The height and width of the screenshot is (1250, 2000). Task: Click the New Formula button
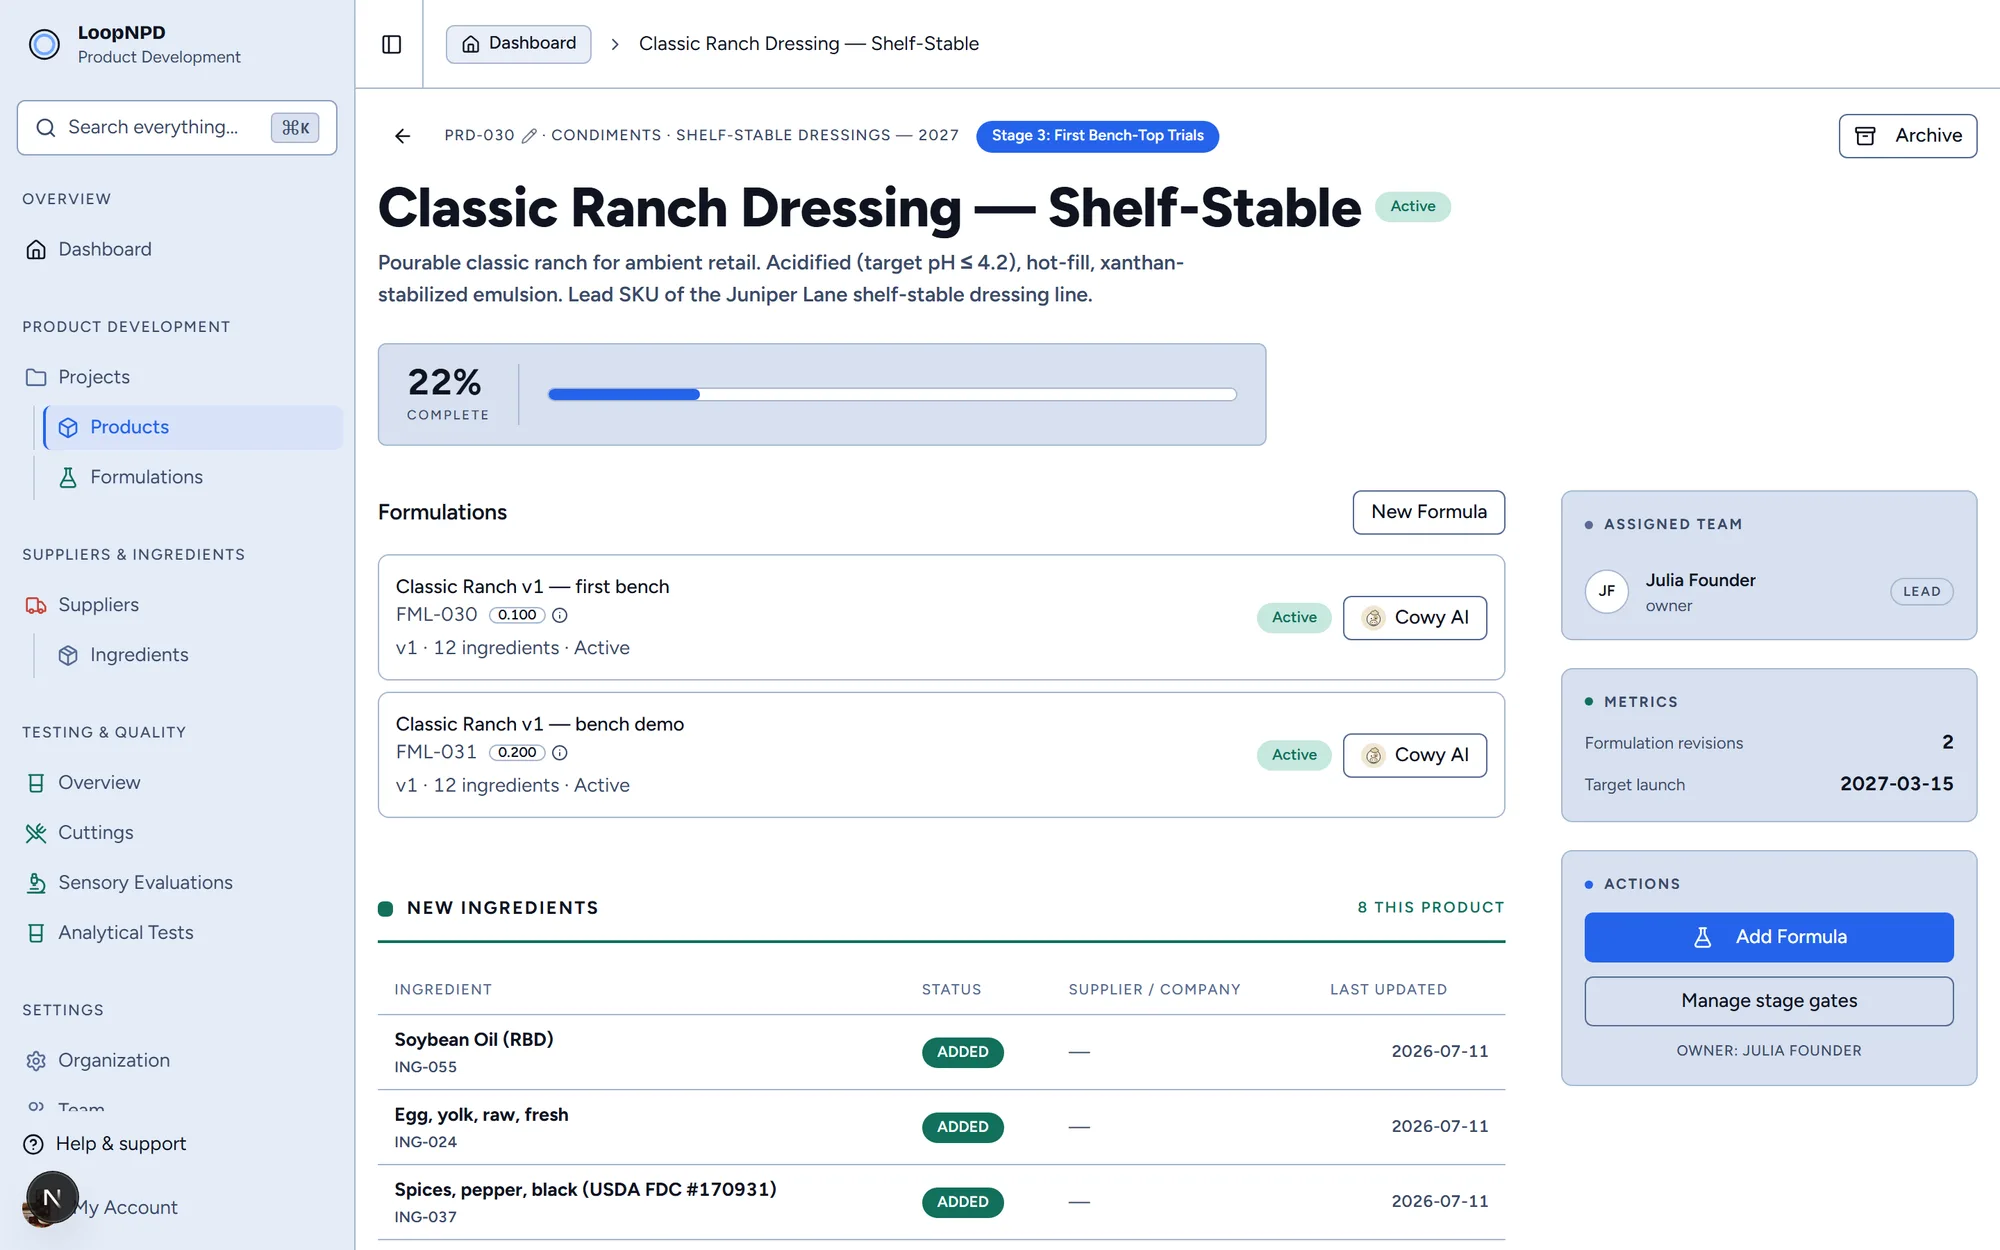(x=1428, y=512)
